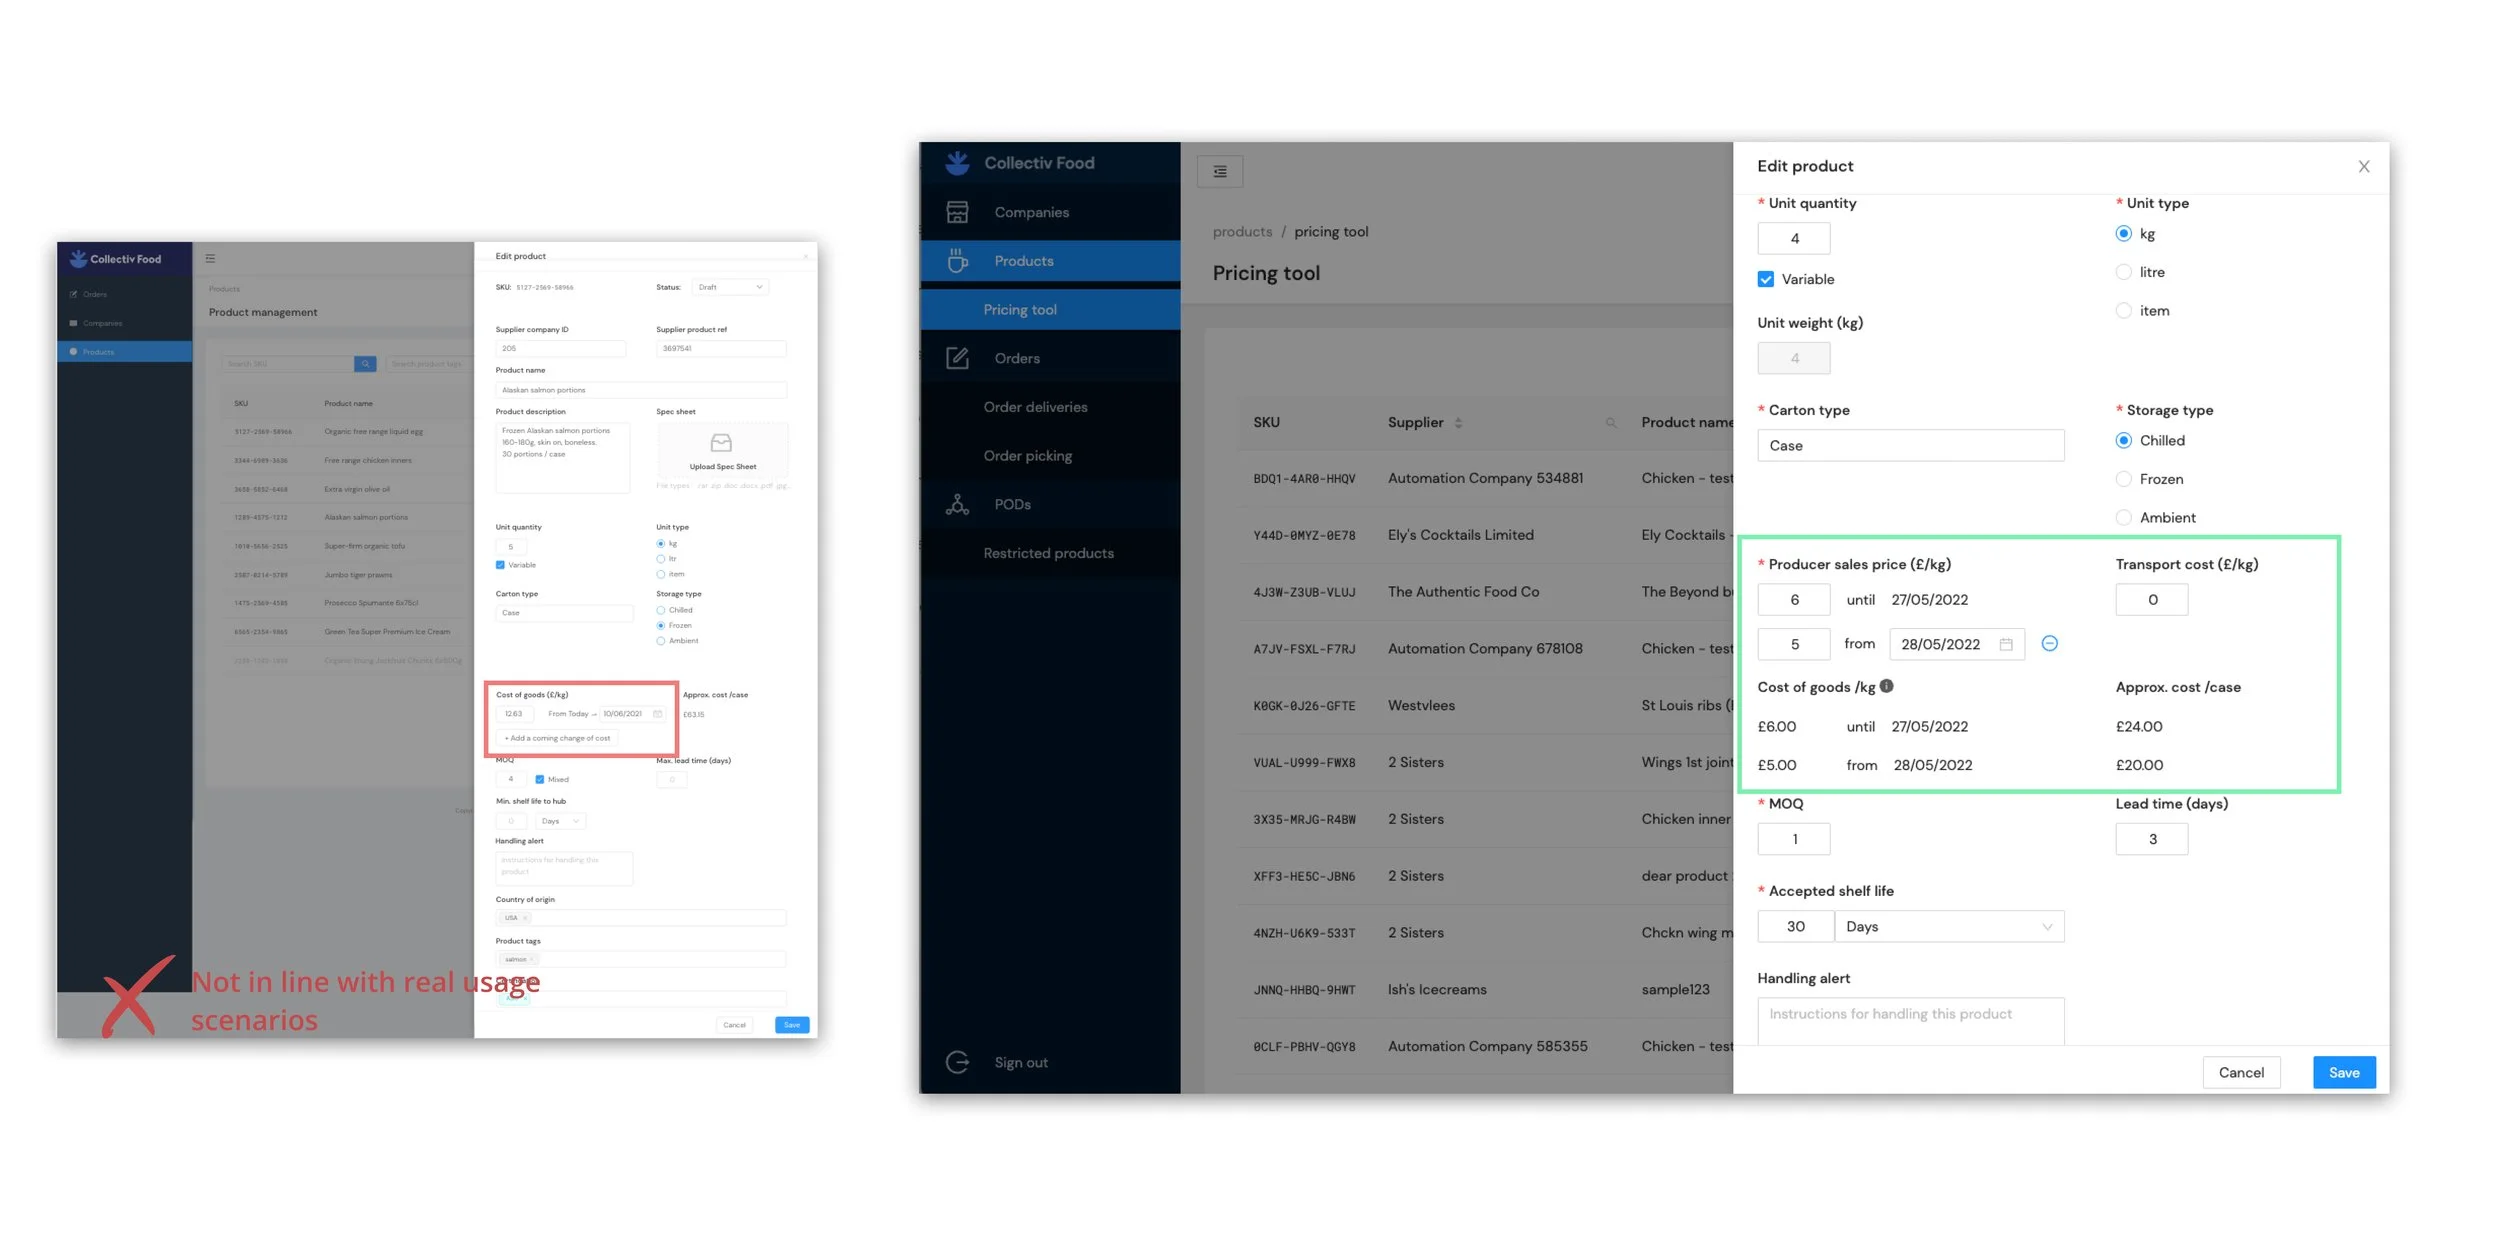Click the Orders sidebar icon
Screen dimensions: 2500x1250
click(957, 357)
